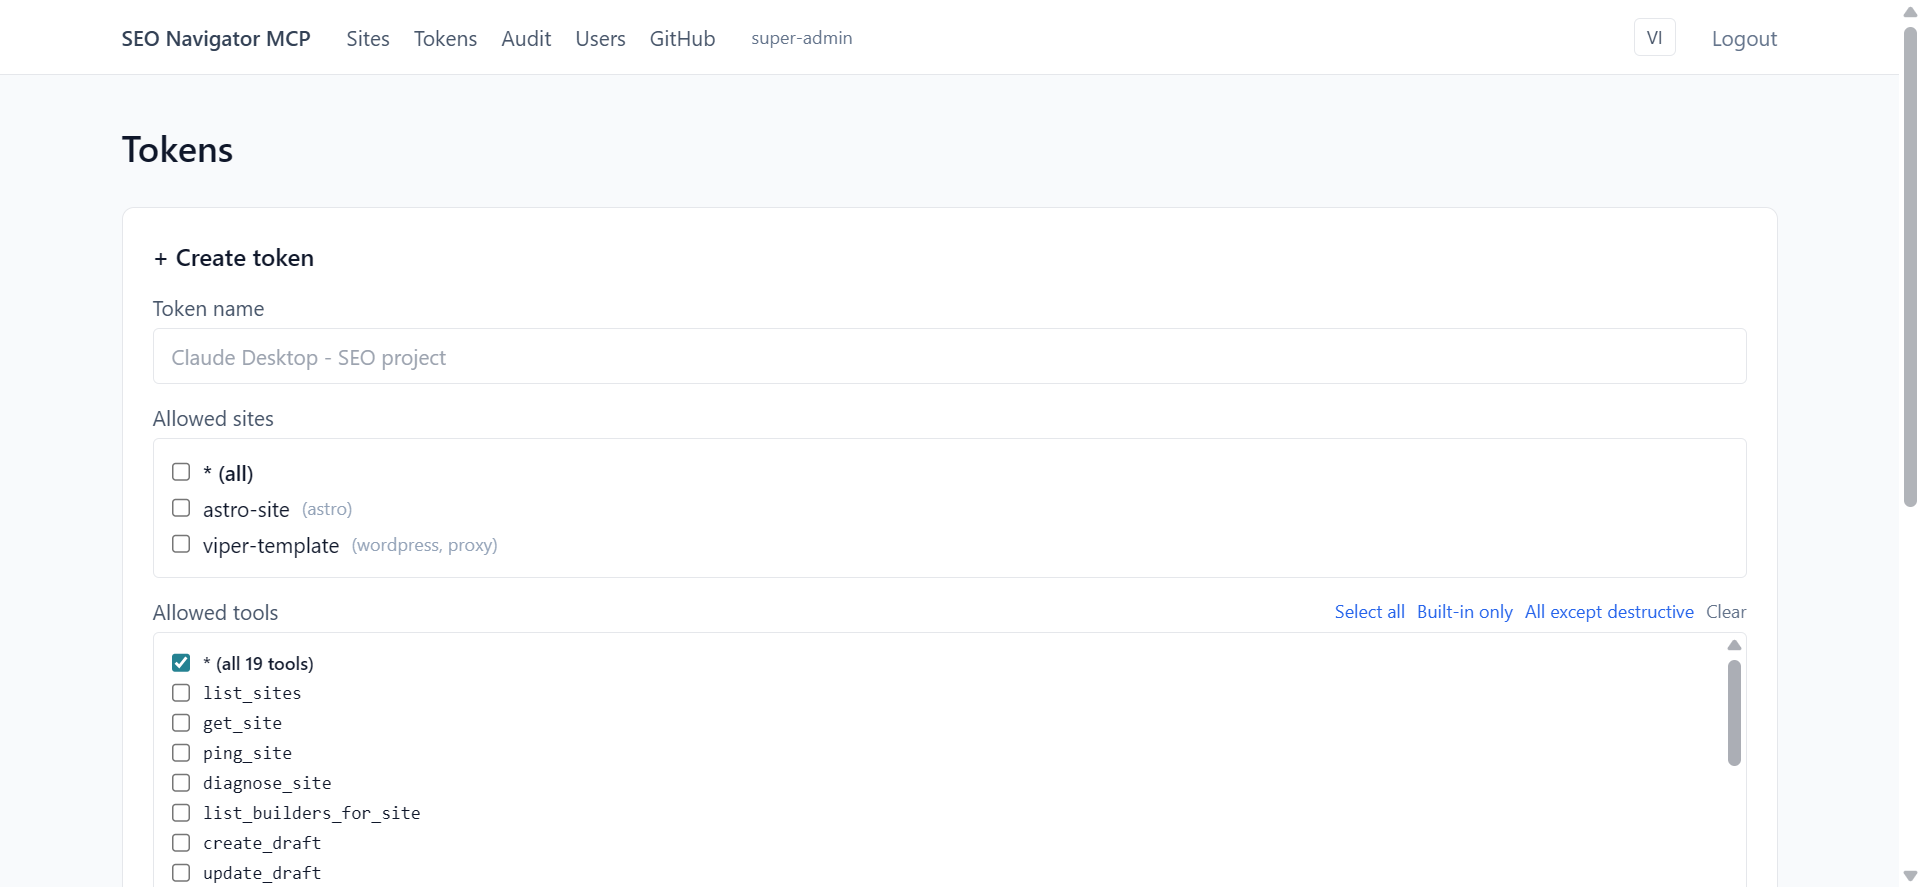Check the get_site tool checkbox
1922x887 pixels.
(x=181, y=723)
